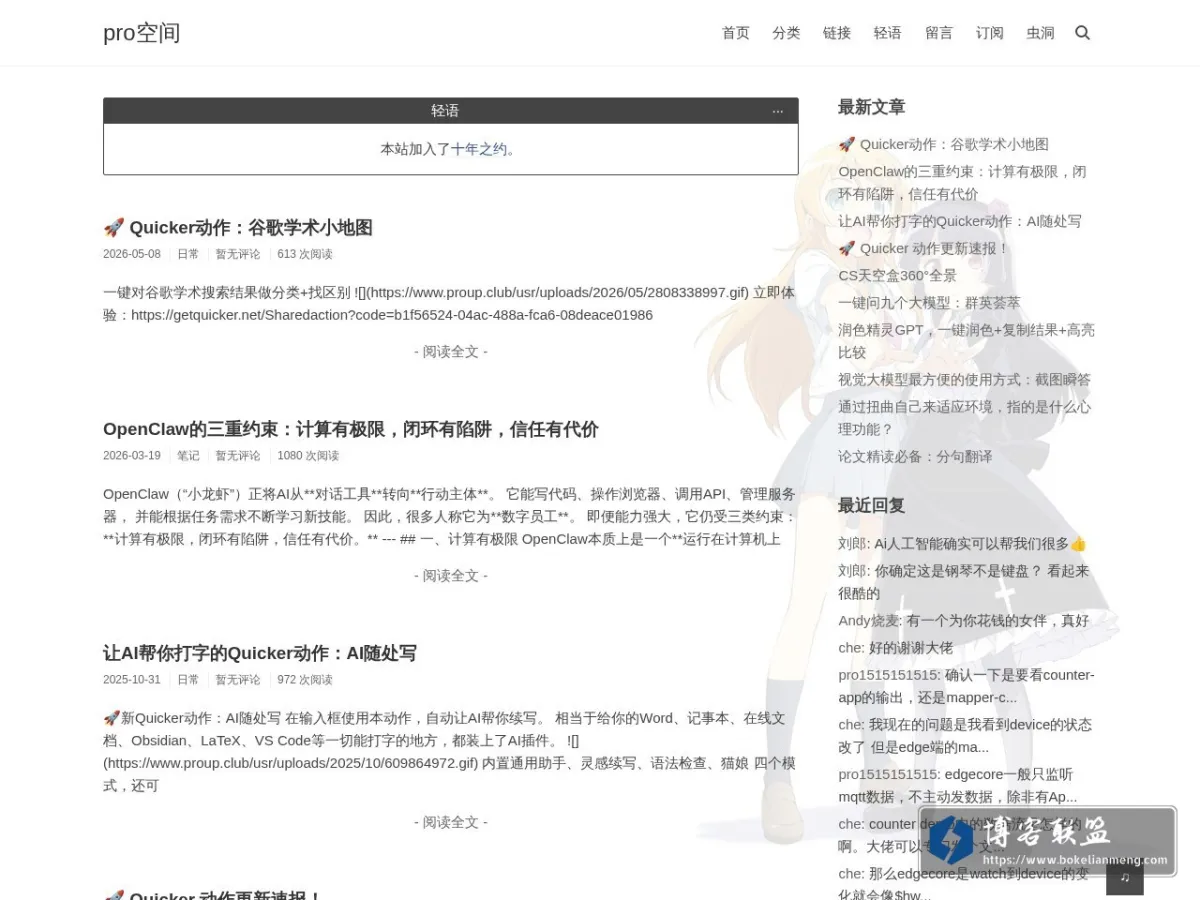Image resolution: width=1200 pixels, height=900 pixels.
Task: Open the 日常 category of the 2025-10-31 post
Action: click(188, 680)
